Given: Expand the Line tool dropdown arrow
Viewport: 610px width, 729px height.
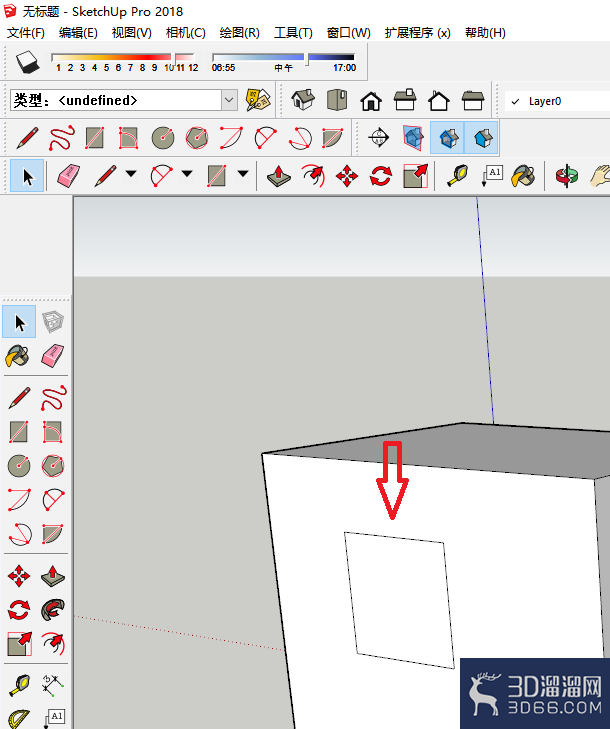Looking at the screenshot, I should pos(131,174).
